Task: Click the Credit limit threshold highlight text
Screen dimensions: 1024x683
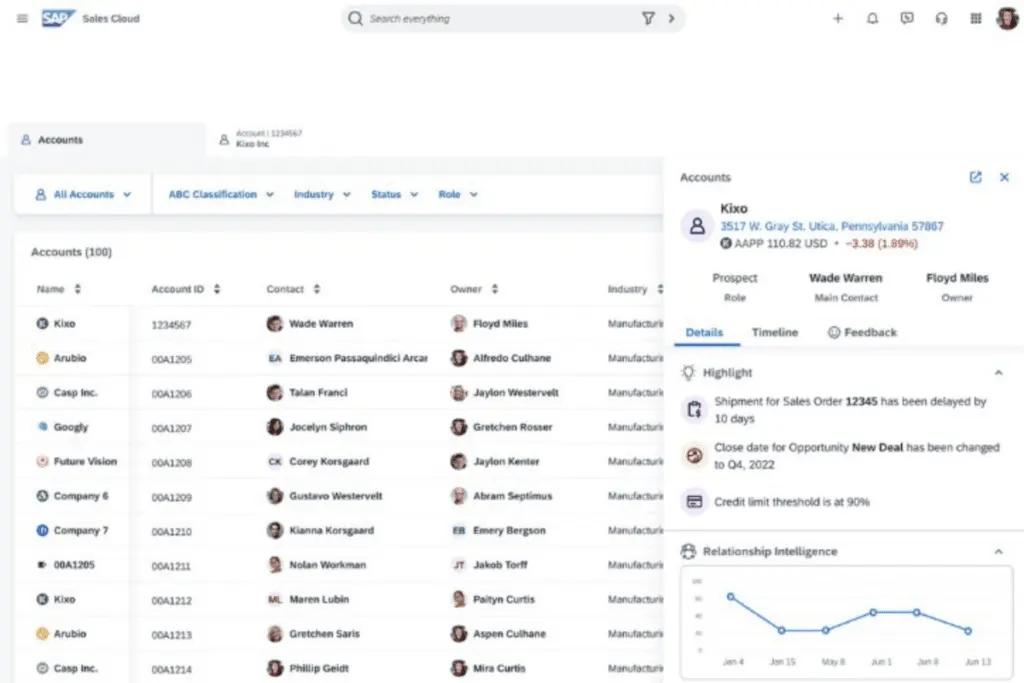Action: point(792,501)
